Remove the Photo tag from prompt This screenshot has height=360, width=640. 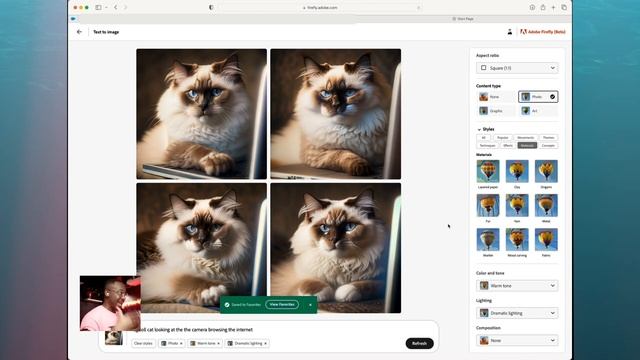click(x=181, y=344)
